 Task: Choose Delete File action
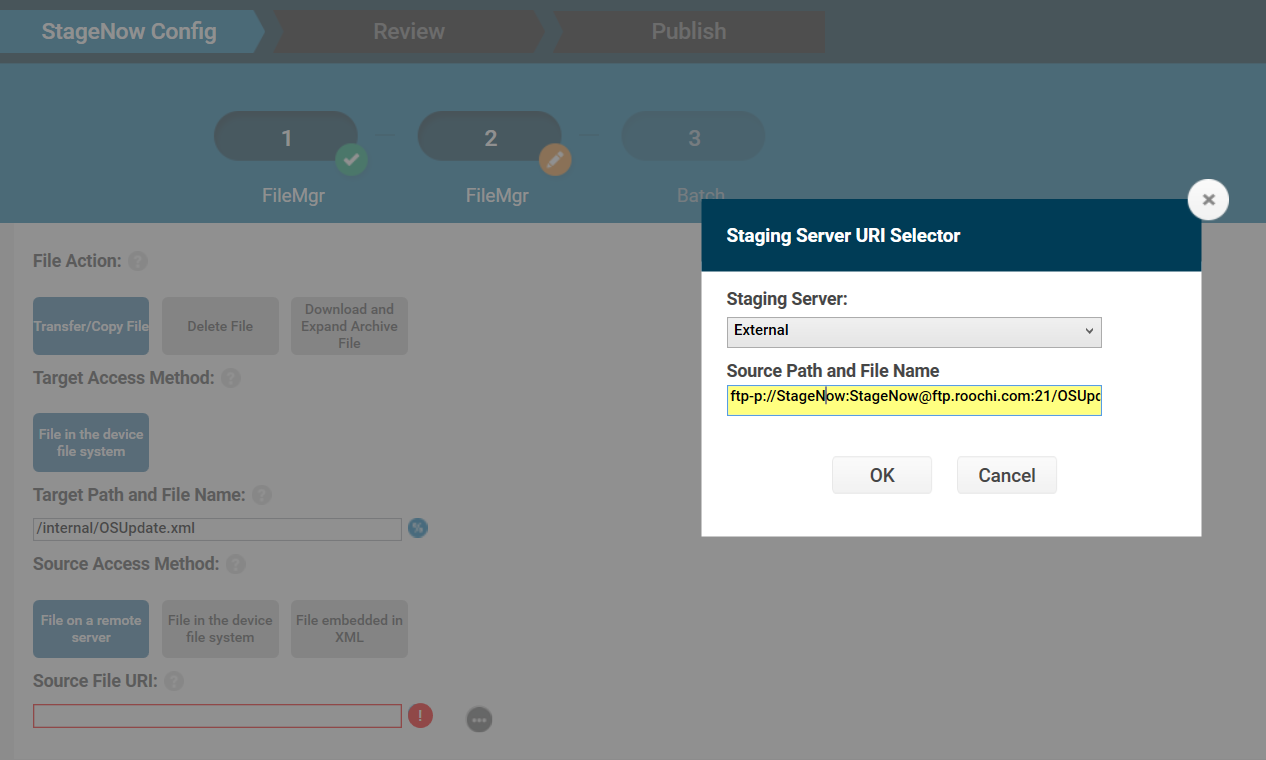[x=220, y=326]
